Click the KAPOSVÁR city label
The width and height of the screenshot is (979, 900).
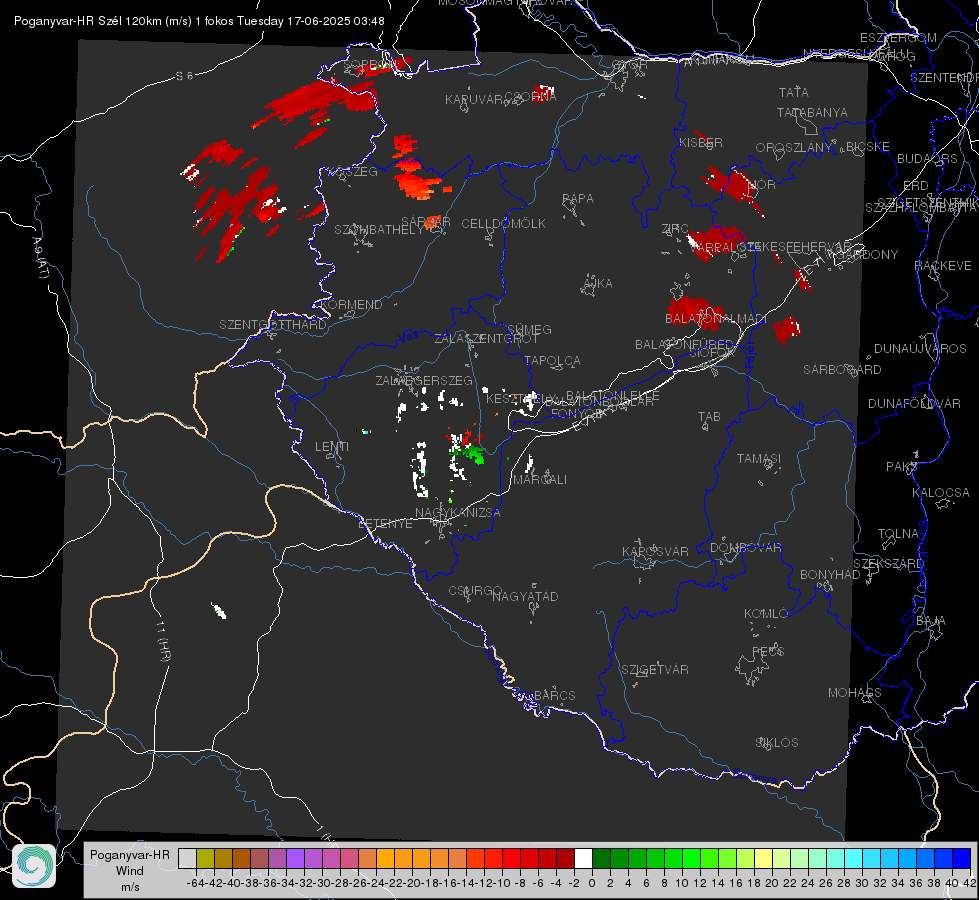pos(655,551)
